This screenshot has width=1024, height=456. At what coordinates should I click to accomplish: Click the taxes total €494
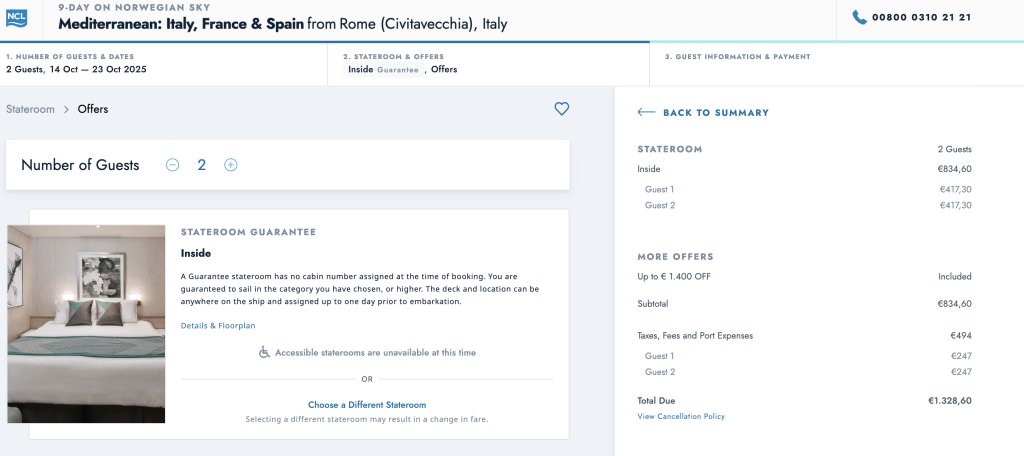click(x=961, y=336)
